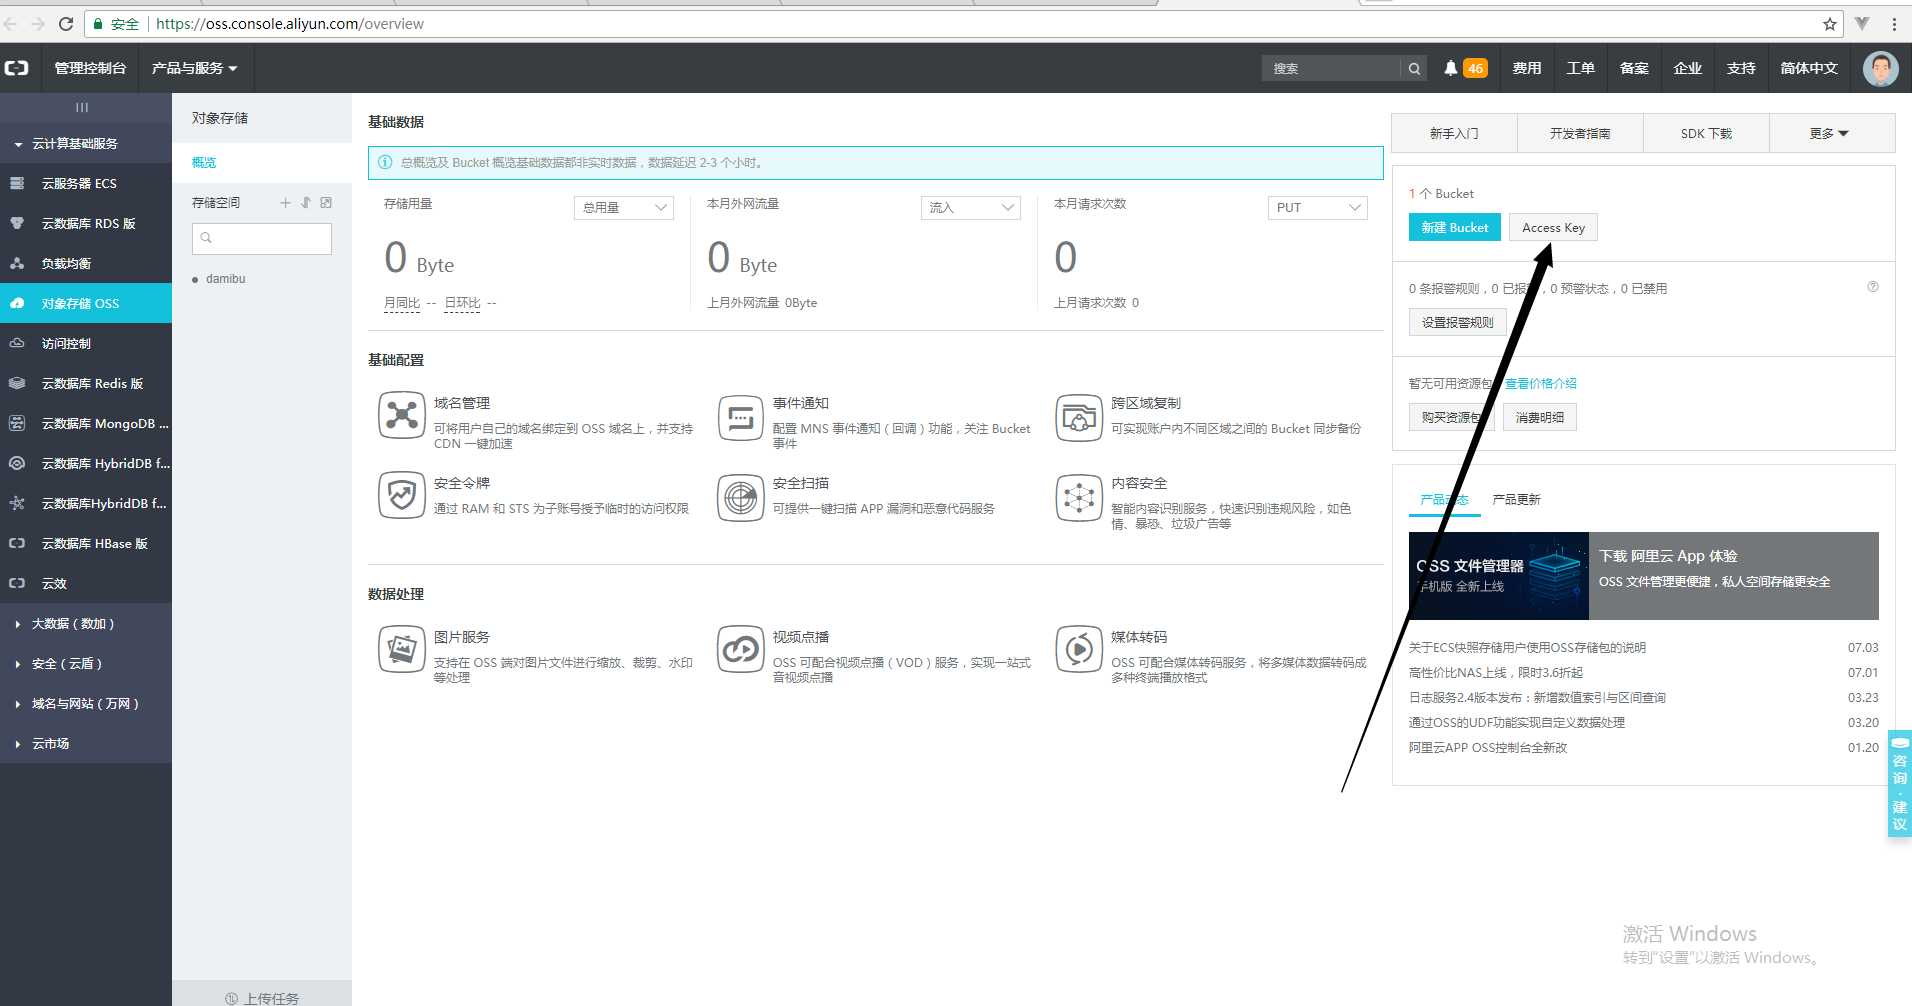Collapse the sidebar using the three-bar handle
Screen dimensions: 1912x1006
pyautogui.click(x=82, y=107)
